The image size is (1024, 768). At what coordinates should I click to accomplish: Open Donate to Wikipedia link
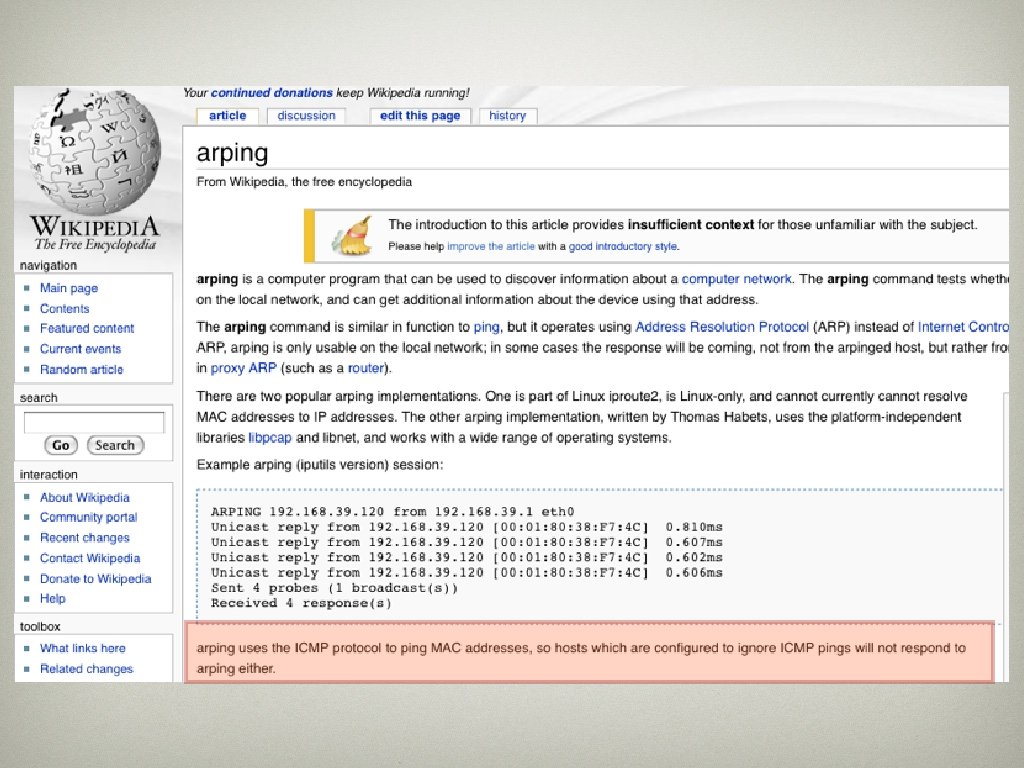[x=95, y=579]
